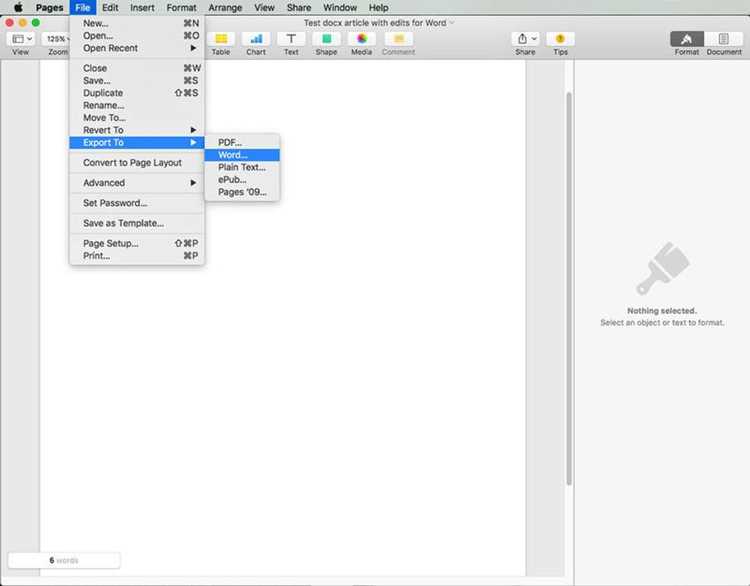
Task: Choose Save... from File menu
Action: pyautogui.click(x=137, y=80)
